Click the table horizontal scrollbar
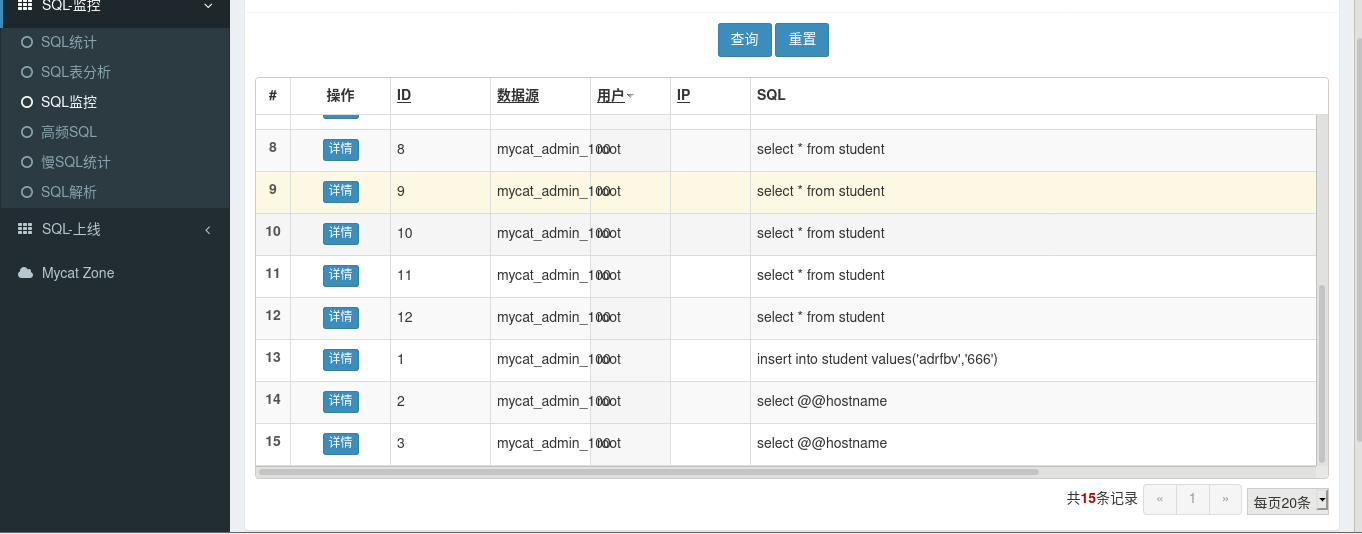This screenshot has height=534, width=1362. click(x=648, y=472)
